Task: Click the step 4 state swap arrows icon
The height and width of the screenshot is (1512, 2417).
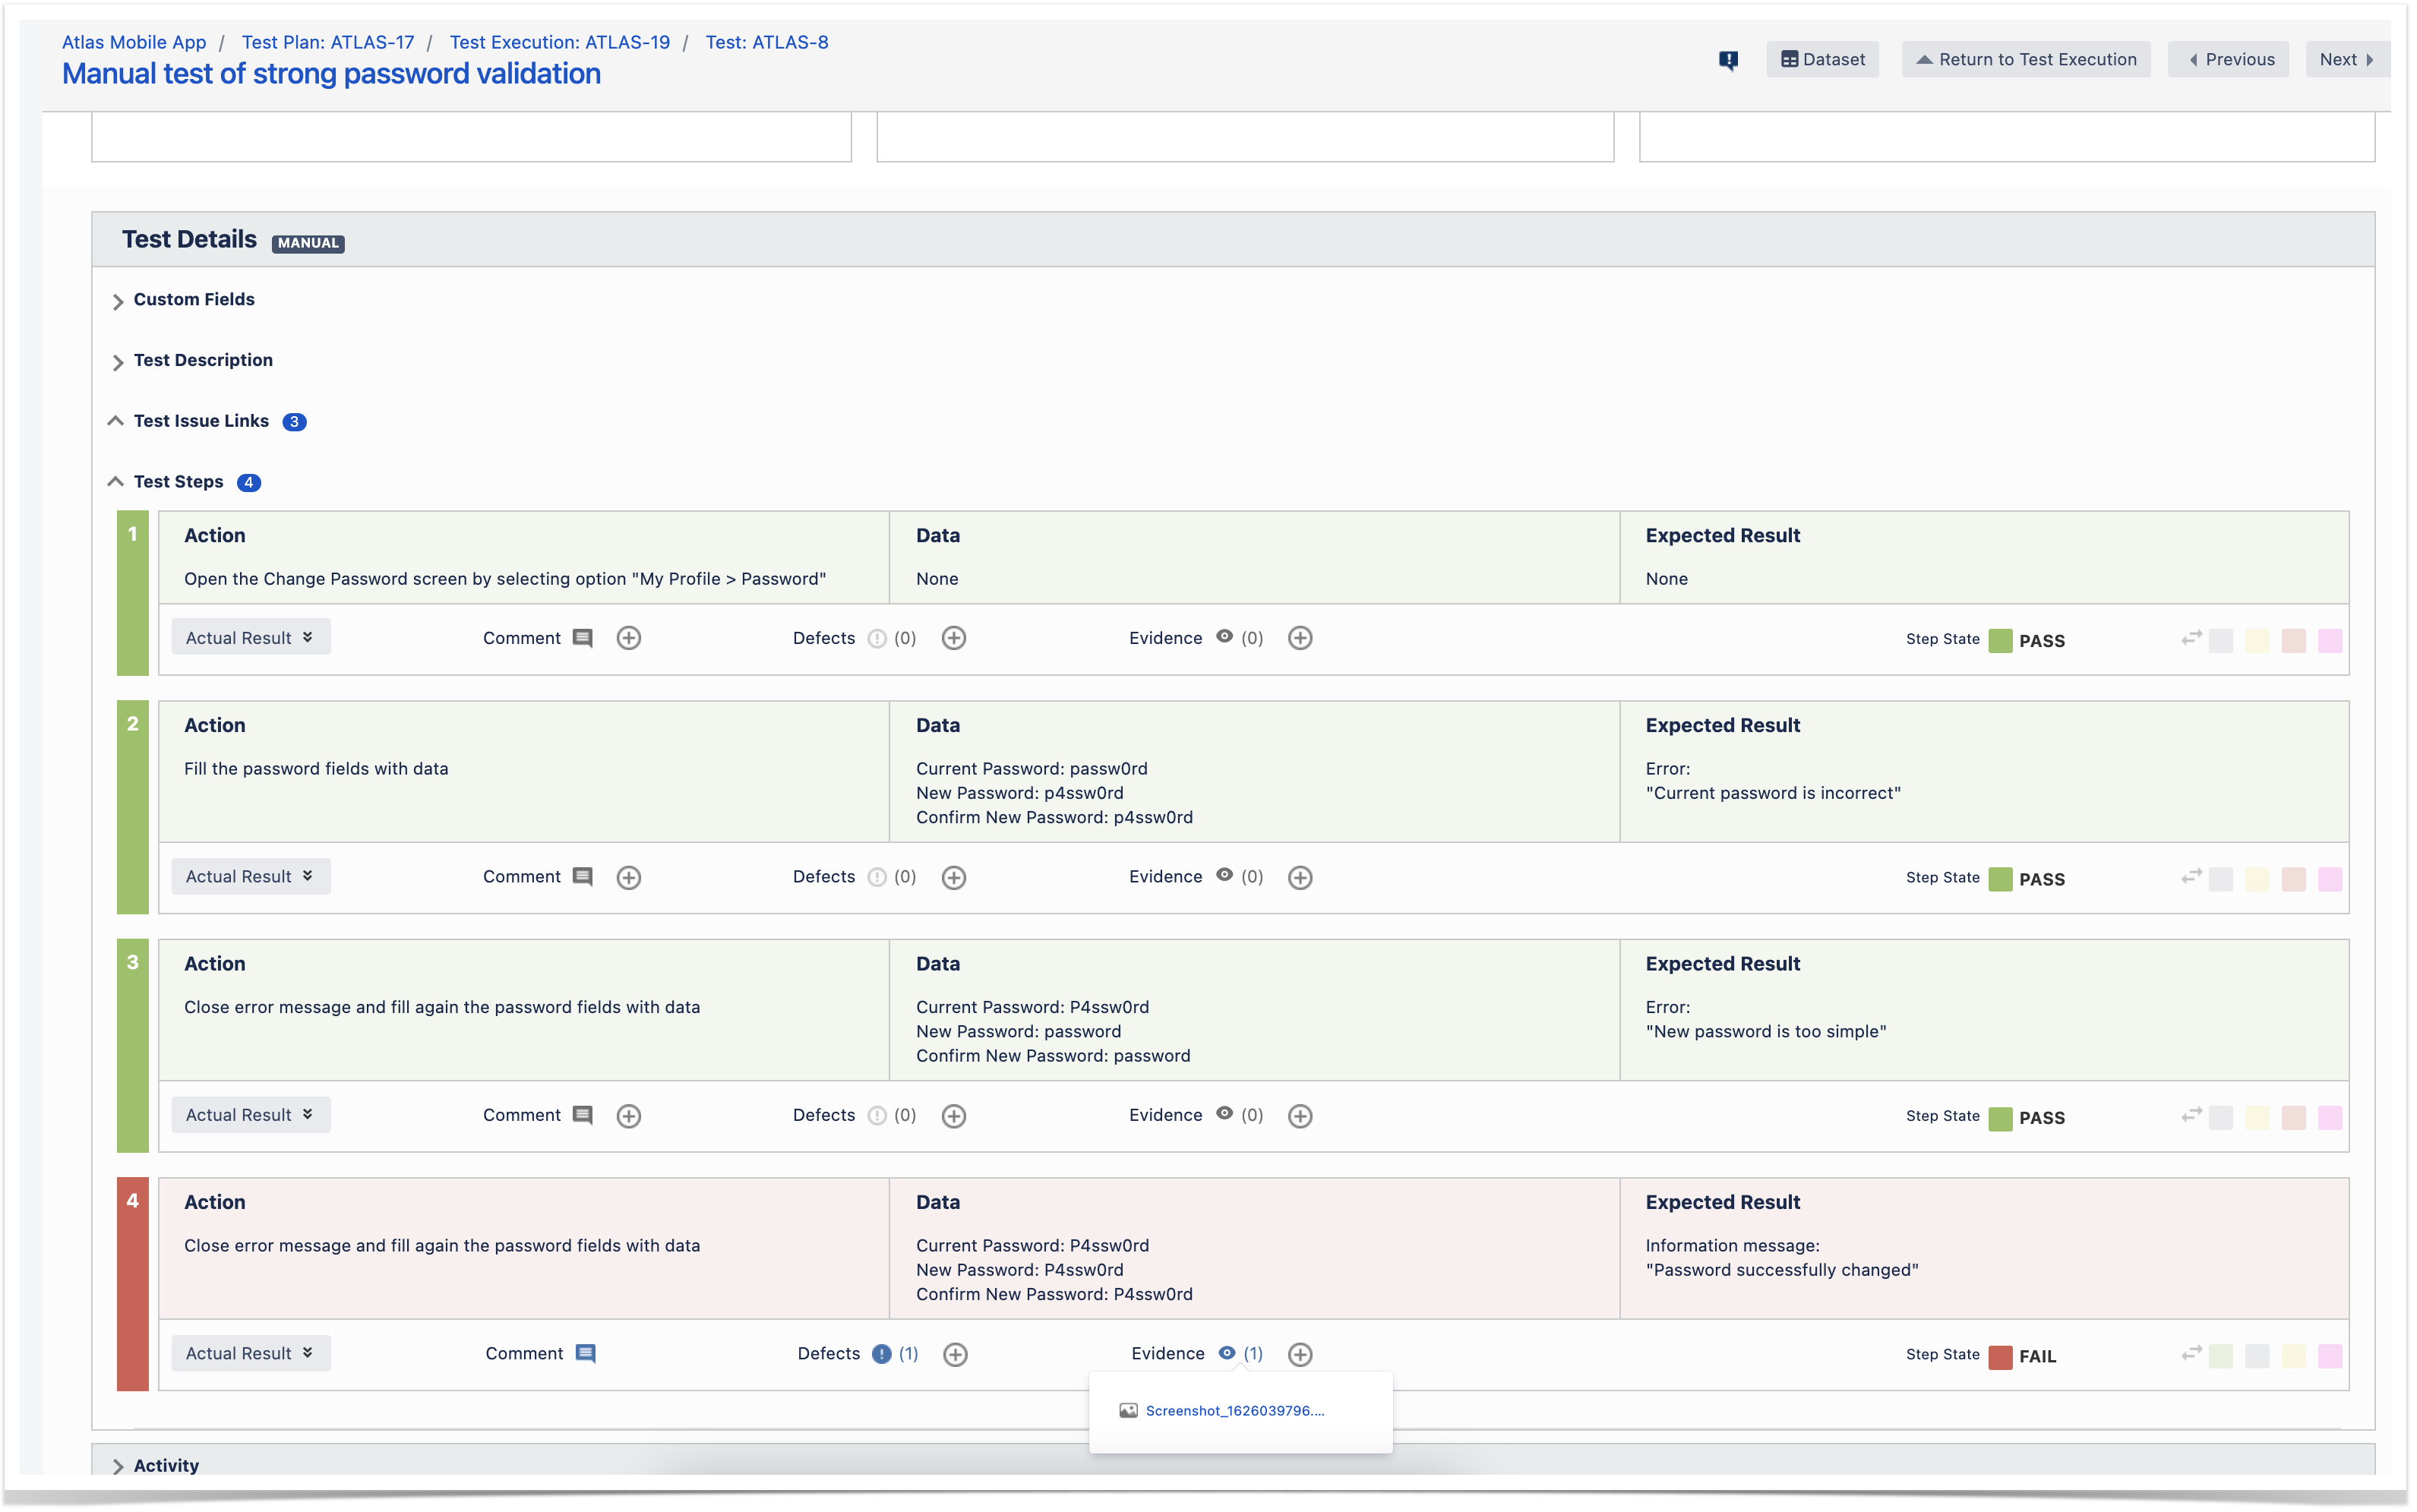Action: point(2191,1354)
